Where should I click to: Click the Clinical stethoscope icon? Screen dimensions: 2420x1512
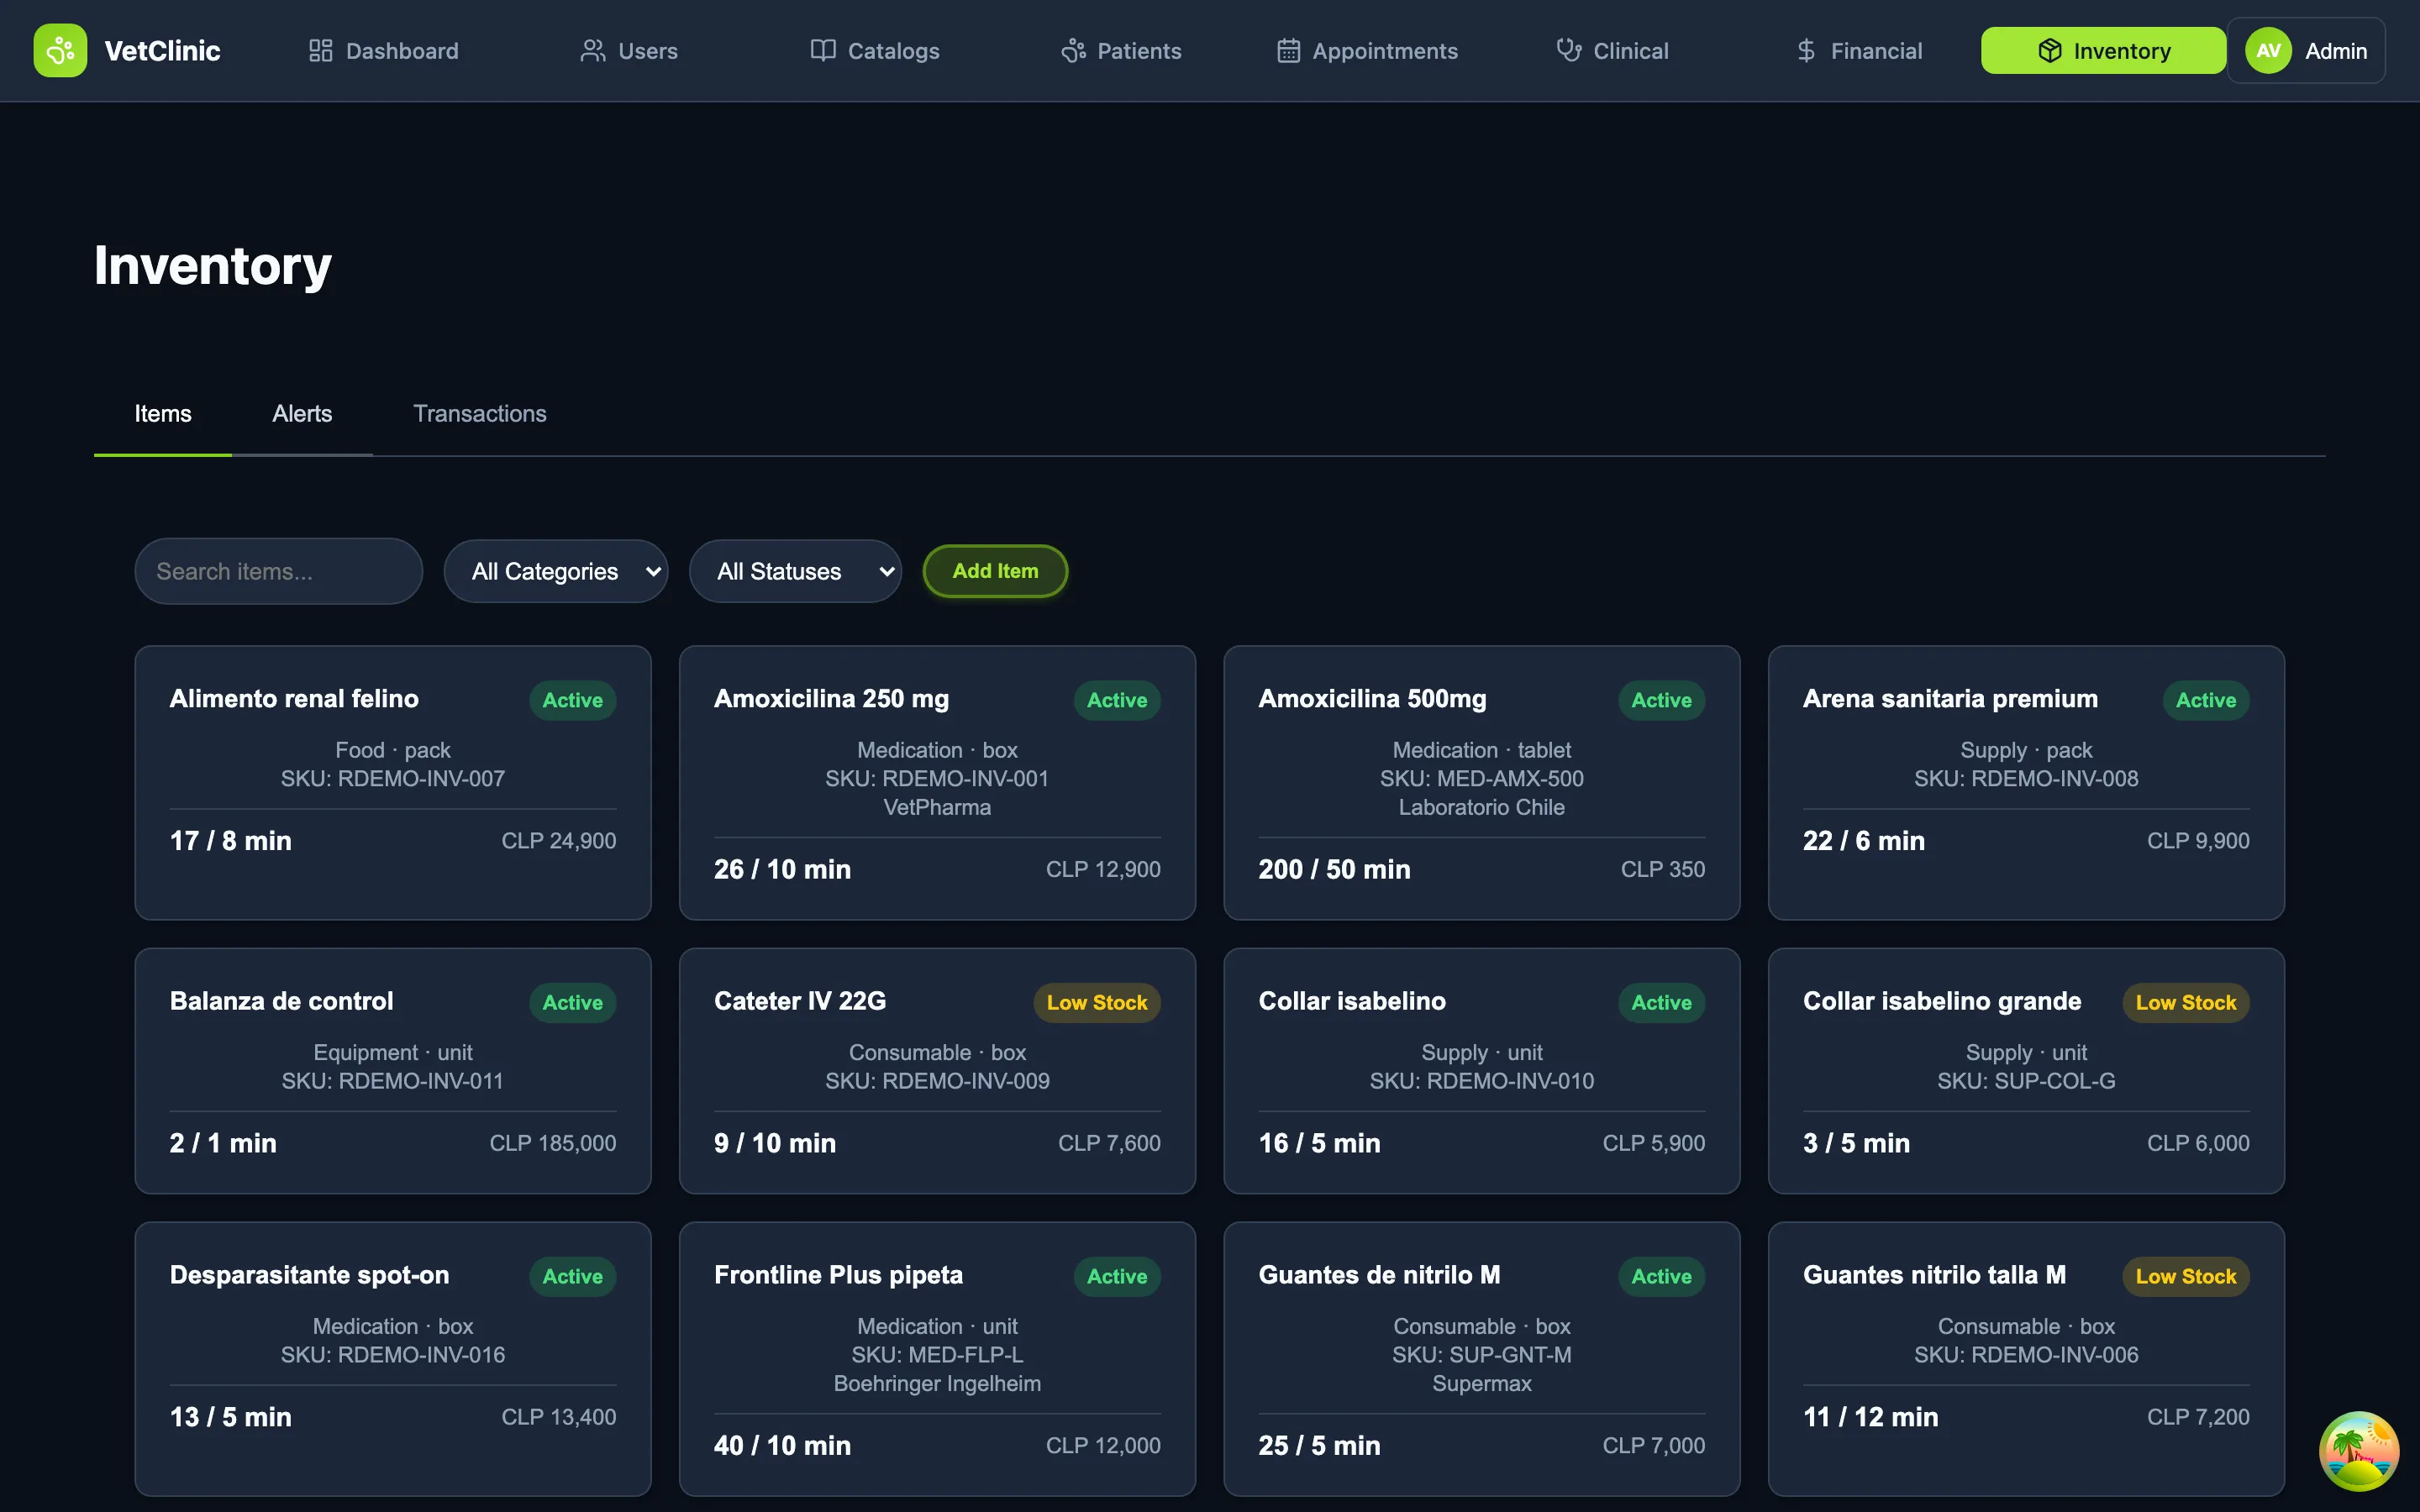[x=1568, y=50]
